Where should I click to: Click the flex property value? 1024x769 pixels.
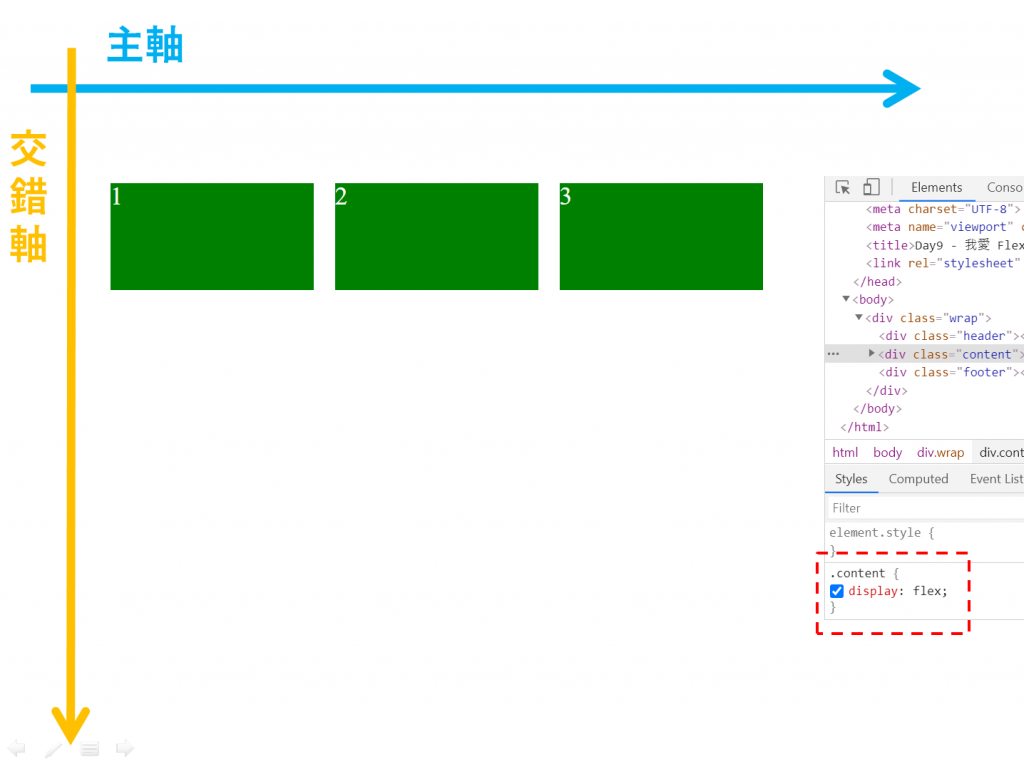(x=926, y=591)
